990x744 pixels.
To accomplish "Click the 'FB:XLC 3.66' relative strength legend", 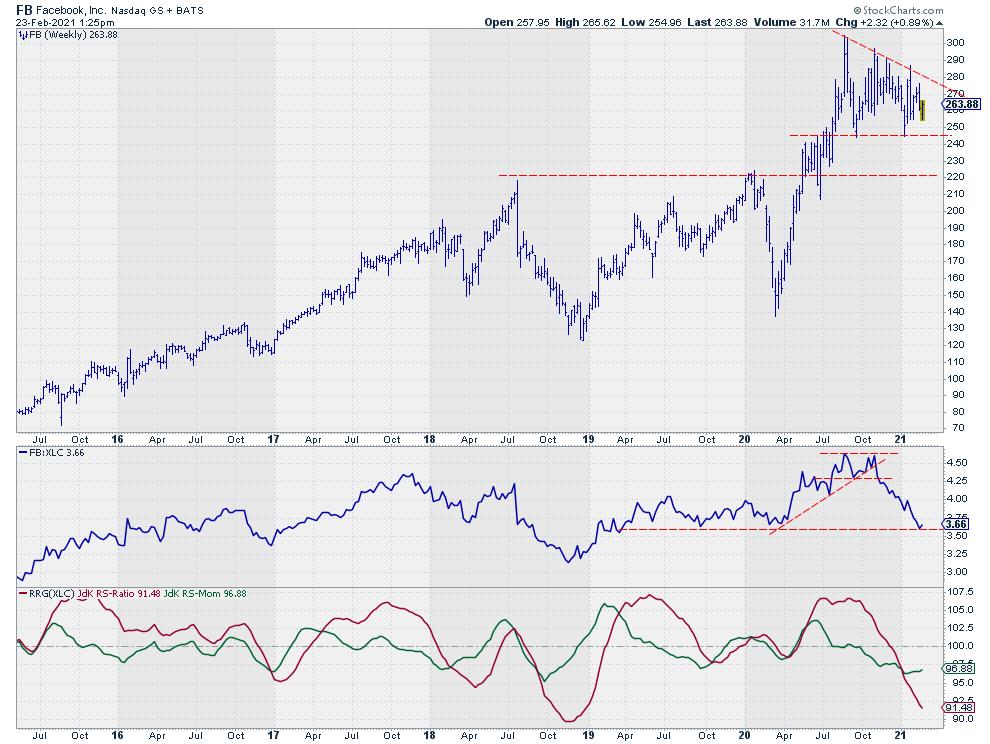I will coord(56,453).
